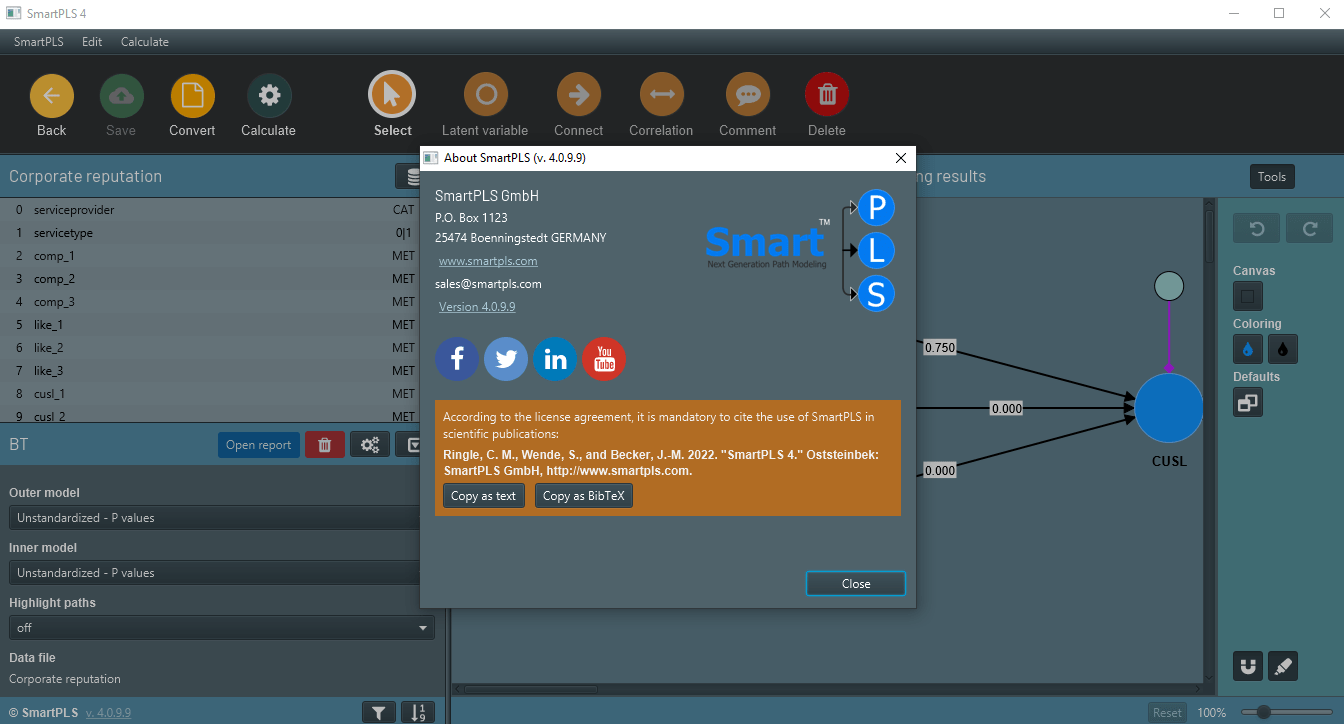
Task: Follow the www.smartpls.com link
Action: 488,261
